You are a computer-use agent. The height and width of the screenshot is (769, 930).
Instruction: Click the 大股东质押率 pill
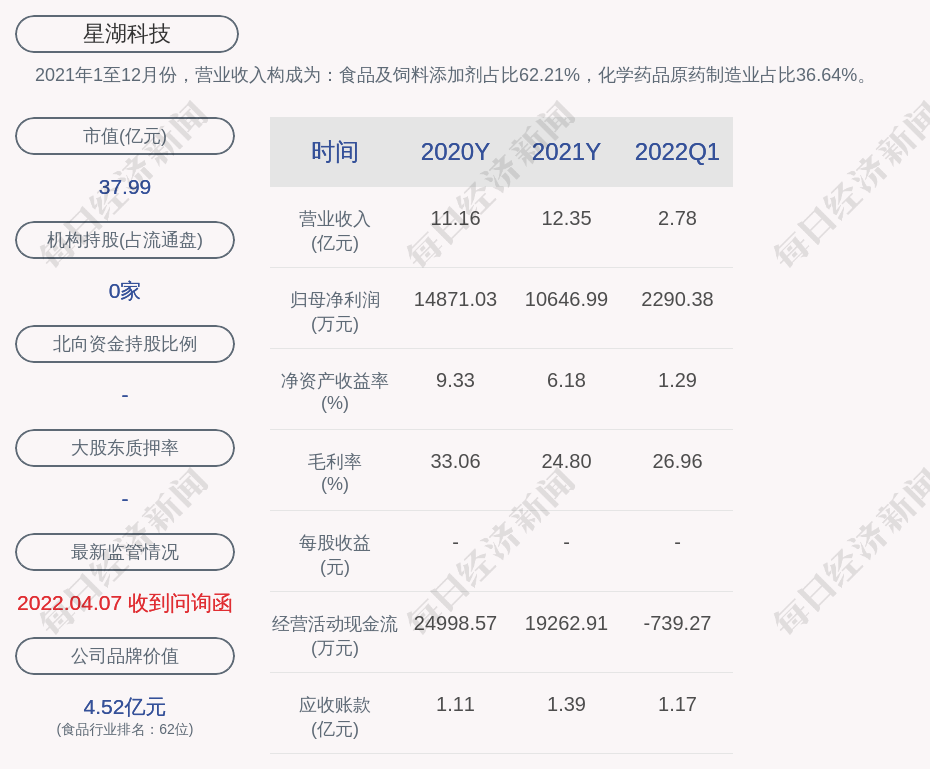point(125,448)
